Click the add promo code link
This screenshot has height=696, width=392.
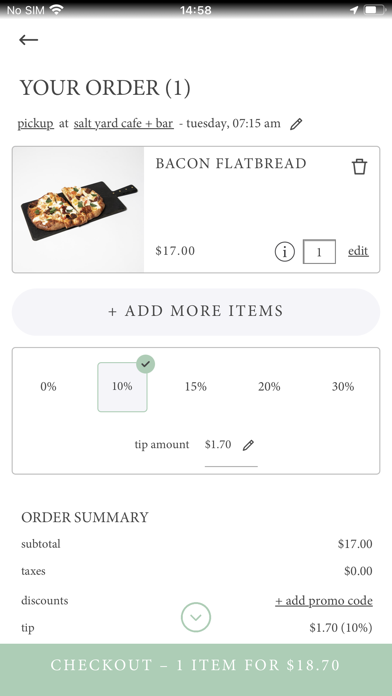coord(324,601)
